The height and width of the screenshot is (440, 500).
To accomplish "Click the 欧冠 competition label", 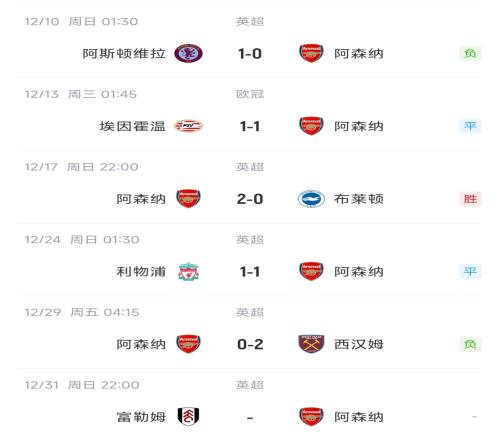I will [x=250, y=94].
